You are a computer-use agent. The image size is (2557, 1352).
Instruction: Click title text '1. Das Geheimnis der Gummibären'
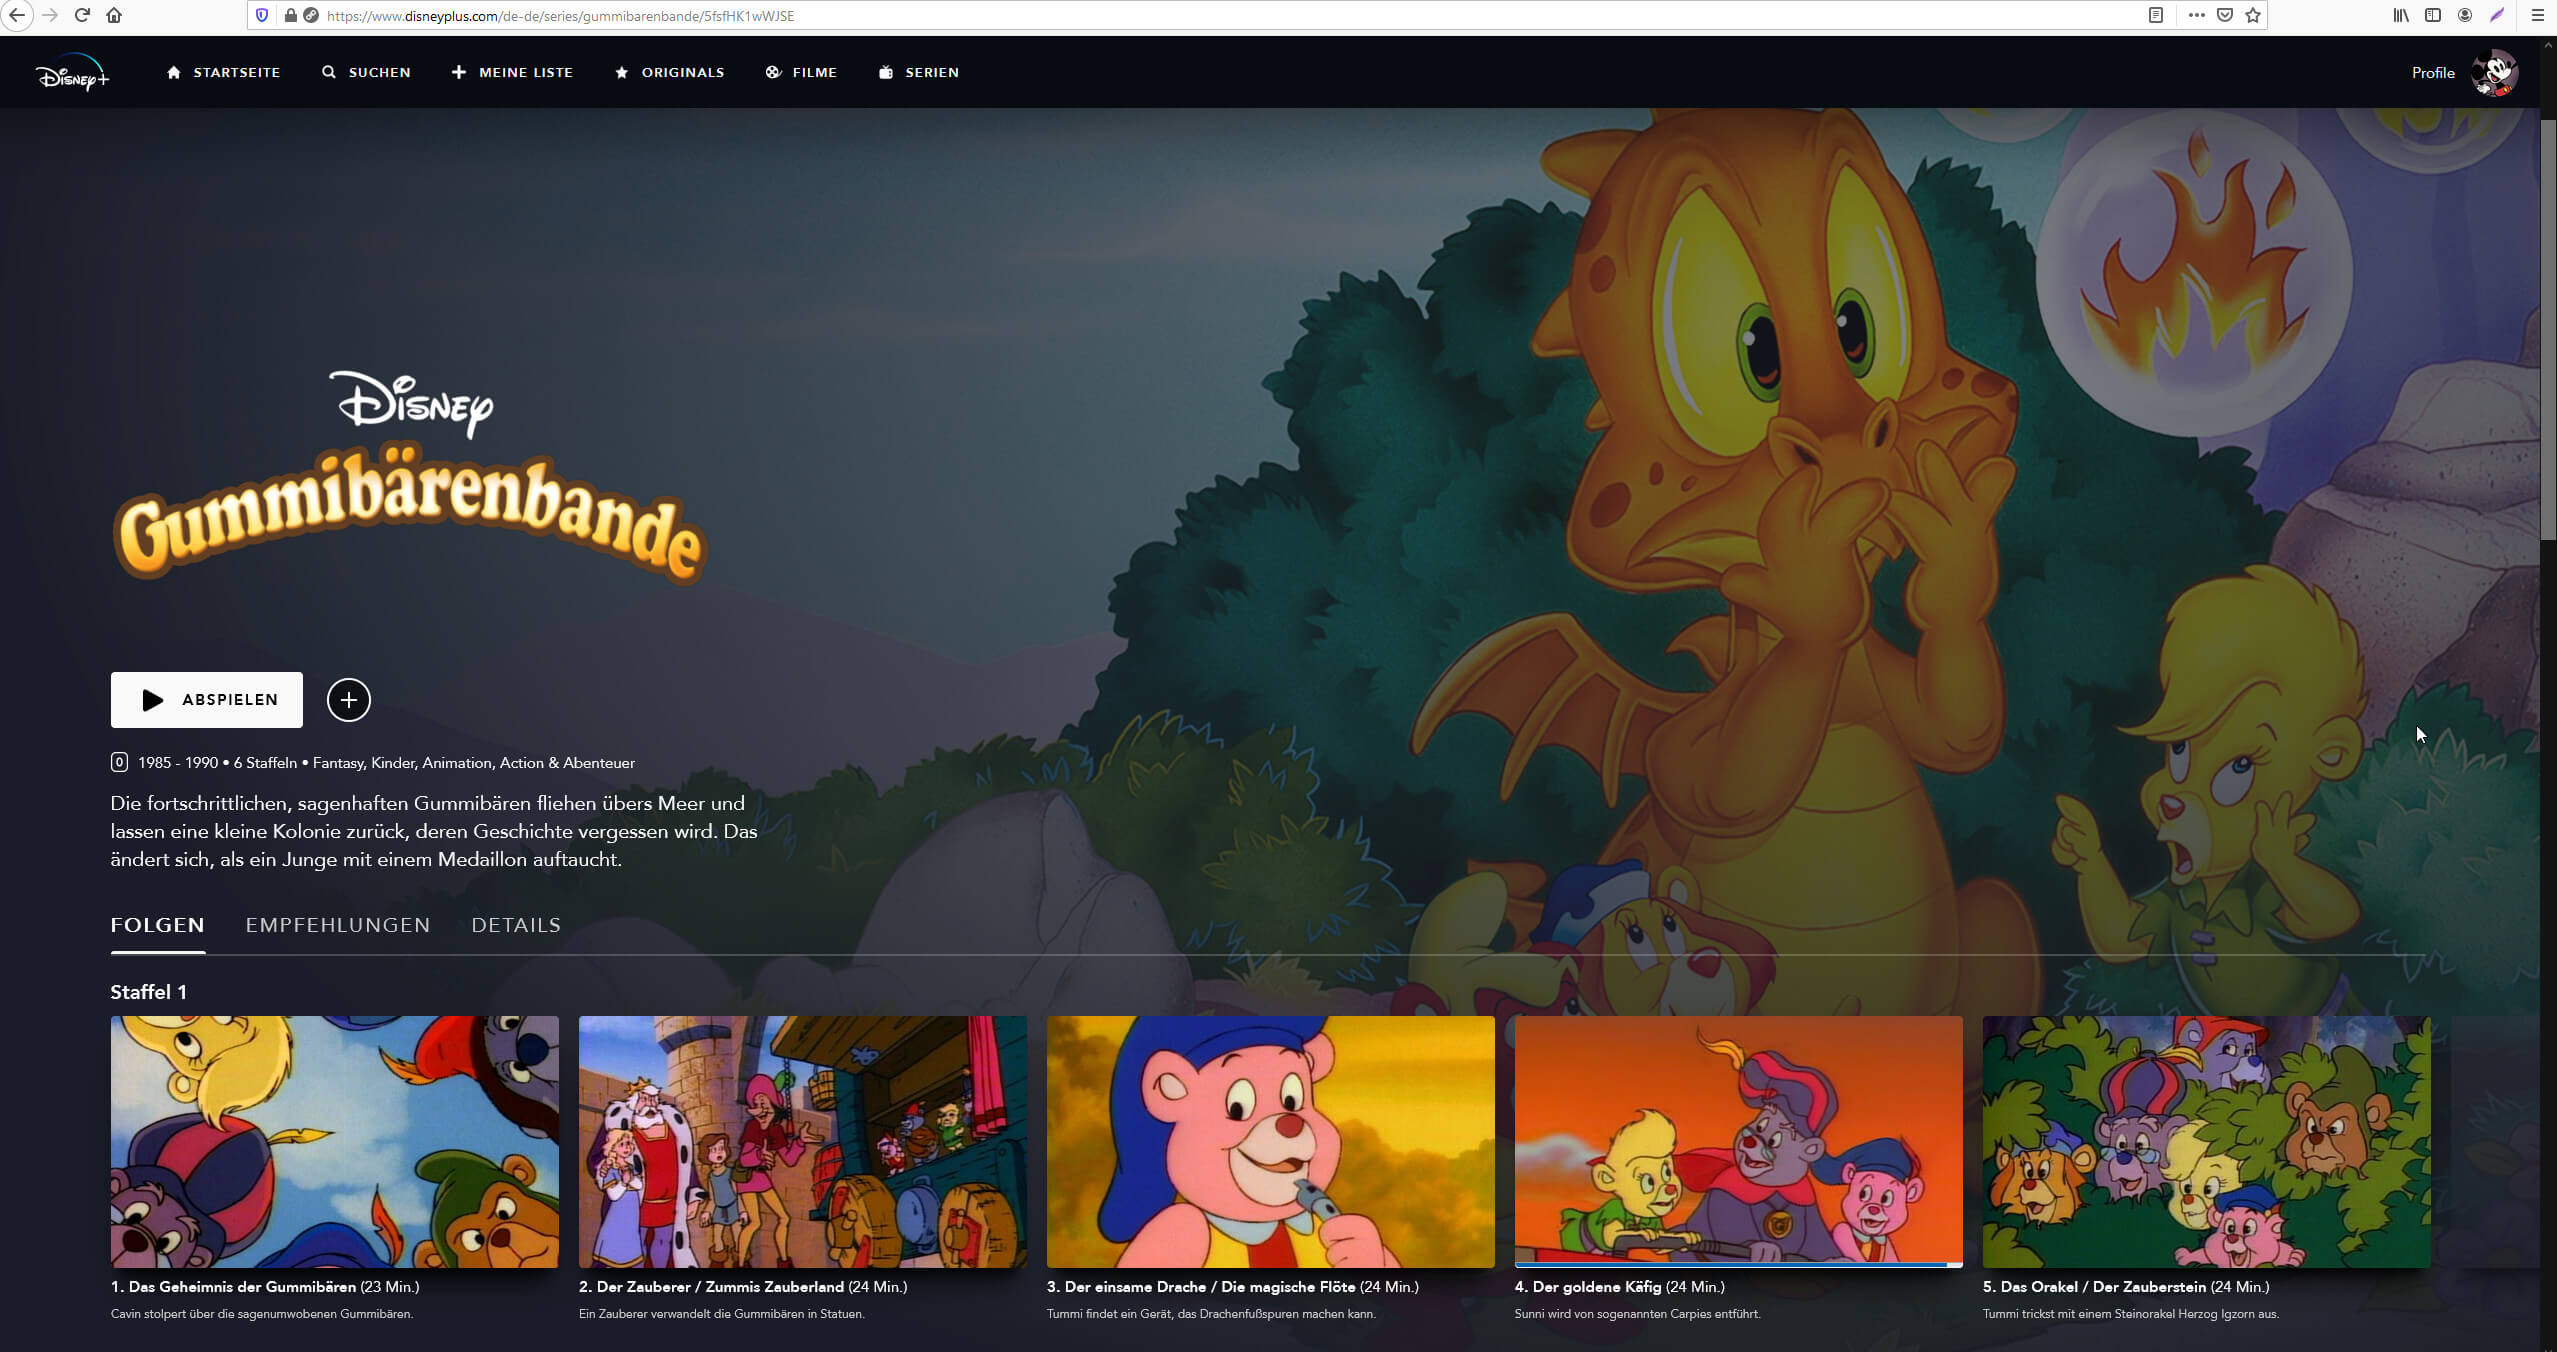coord(233,1287)
